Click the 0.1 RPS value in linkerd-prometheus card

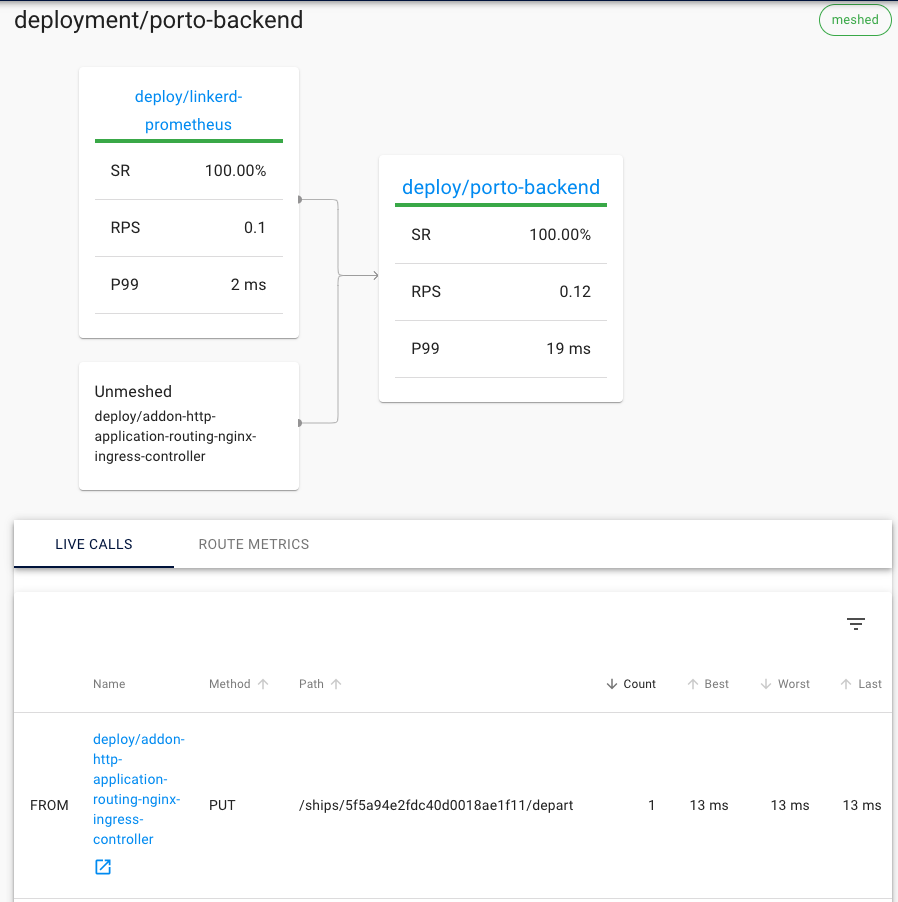coord(255,228)
